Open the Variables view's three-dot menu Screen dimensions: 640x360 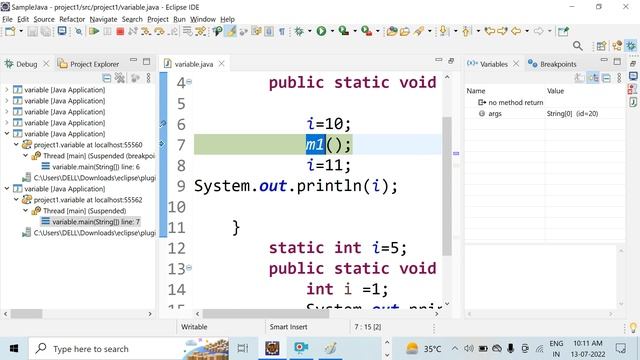[x=619, y=78]
